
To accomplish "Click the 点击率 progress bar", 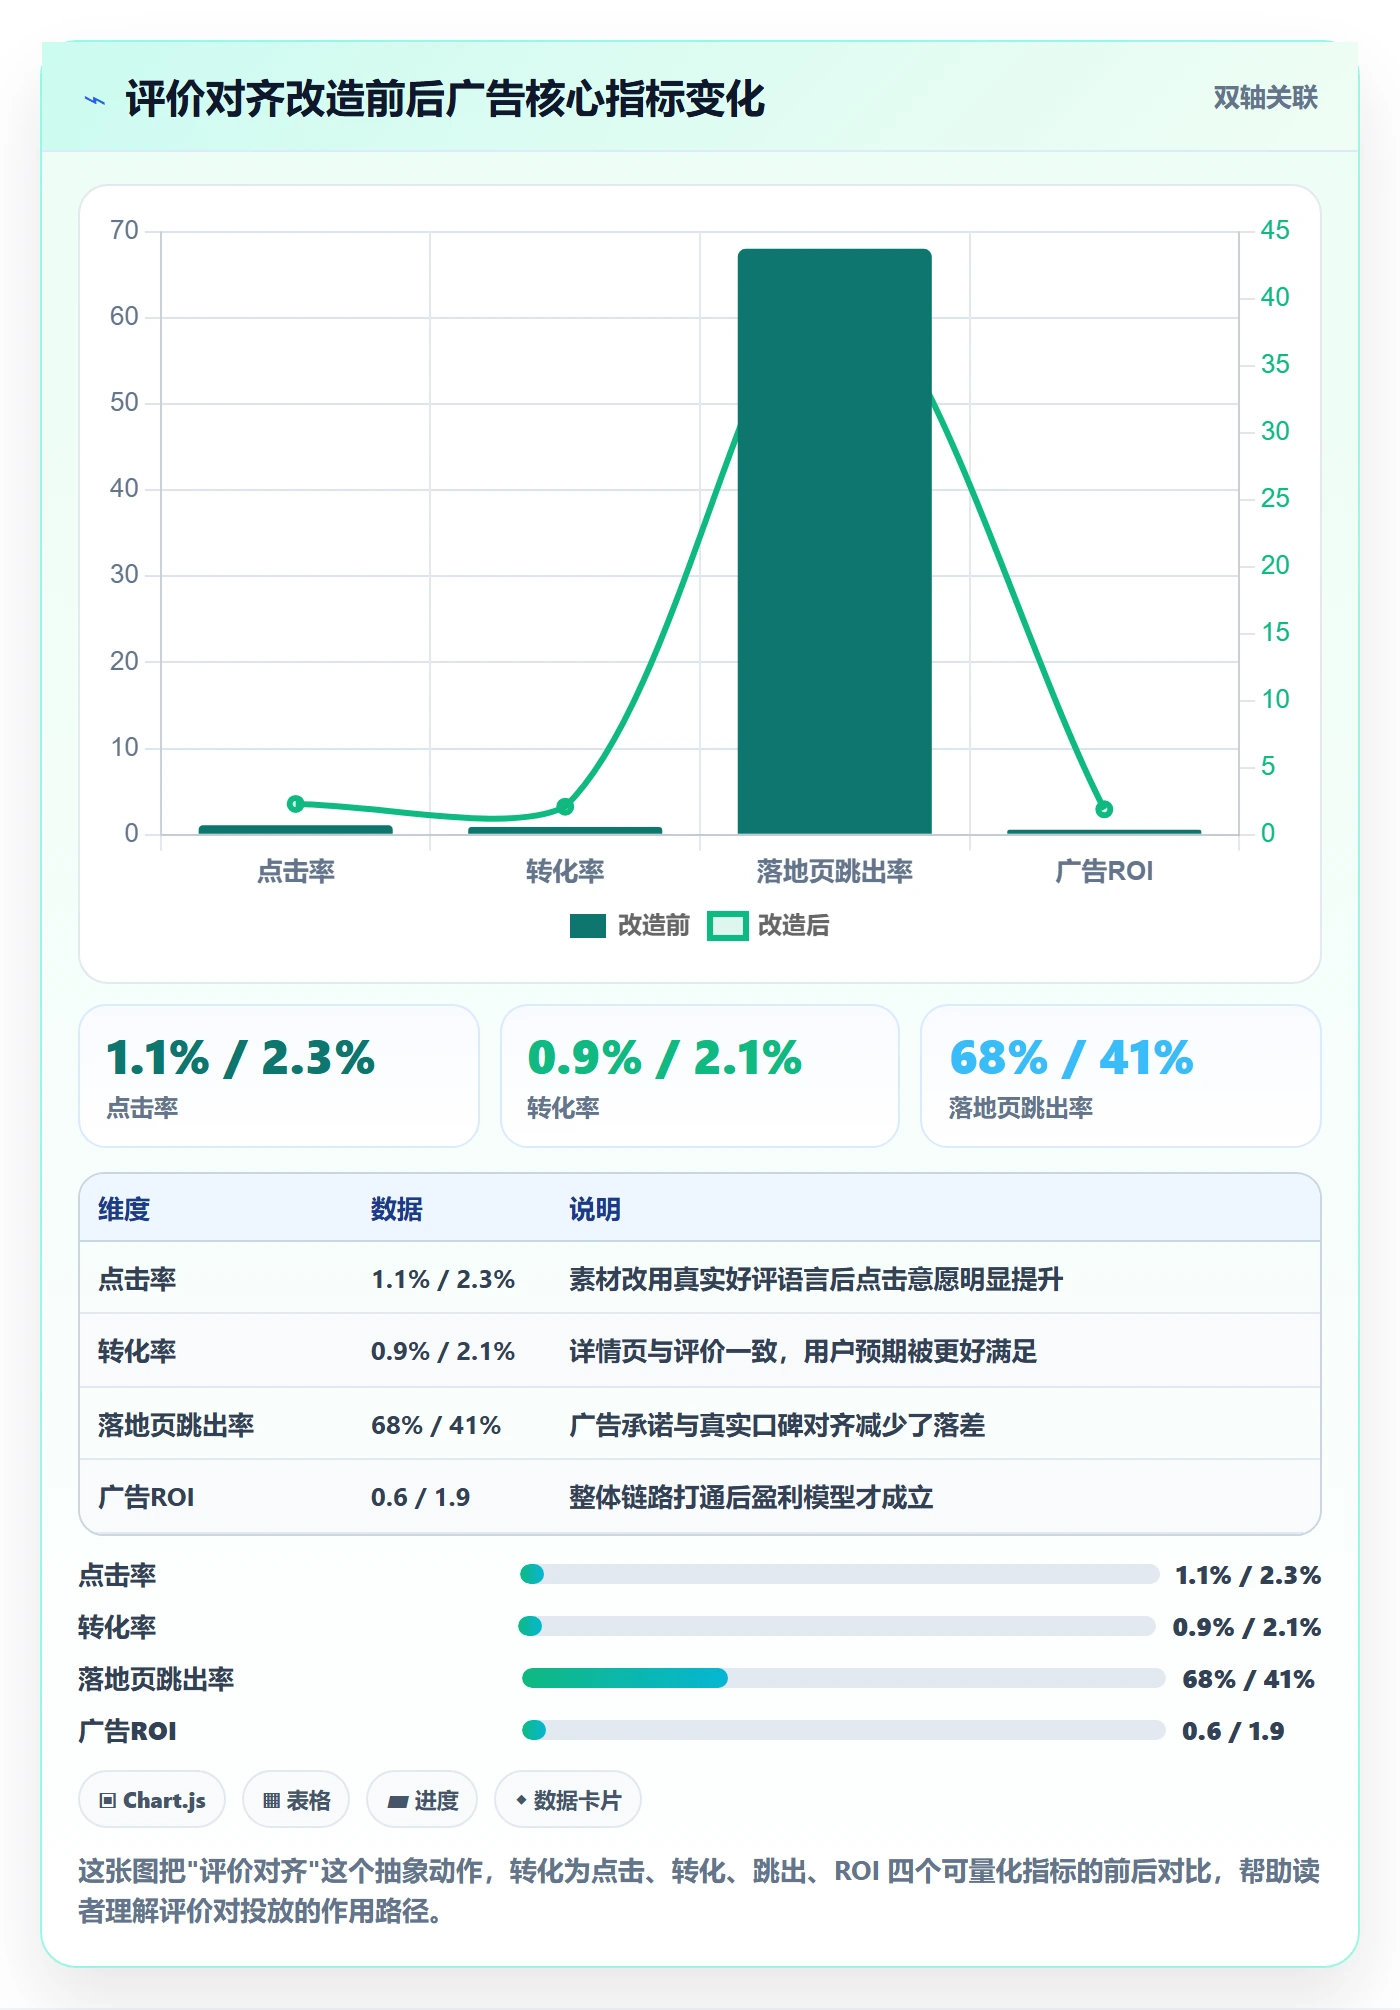I will [x=839, y=1575].
